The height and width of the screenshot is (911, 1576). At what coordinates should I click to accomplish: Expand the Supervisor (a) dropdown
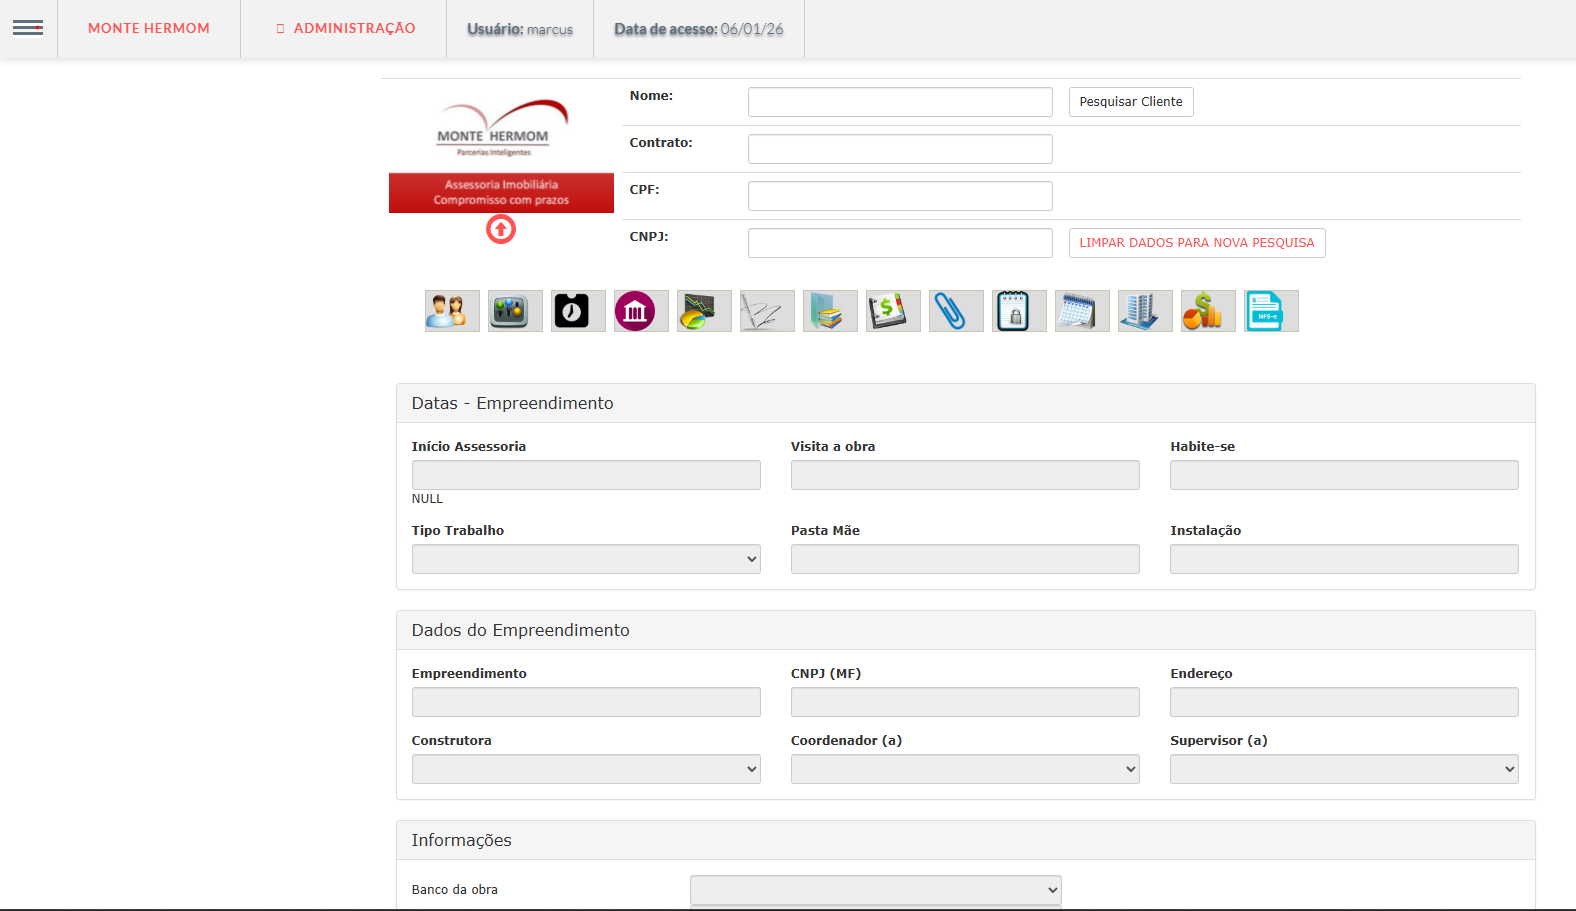1344,769
